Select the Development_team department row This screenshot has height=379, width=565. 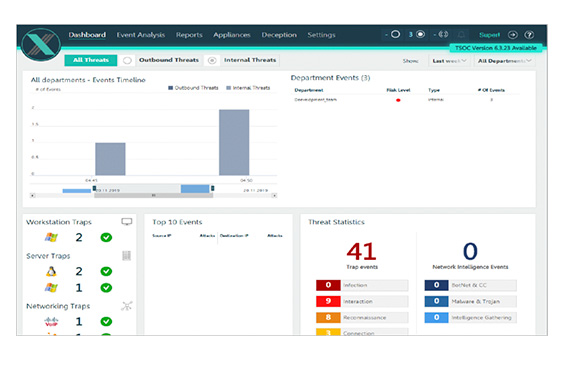coord(406,100)
